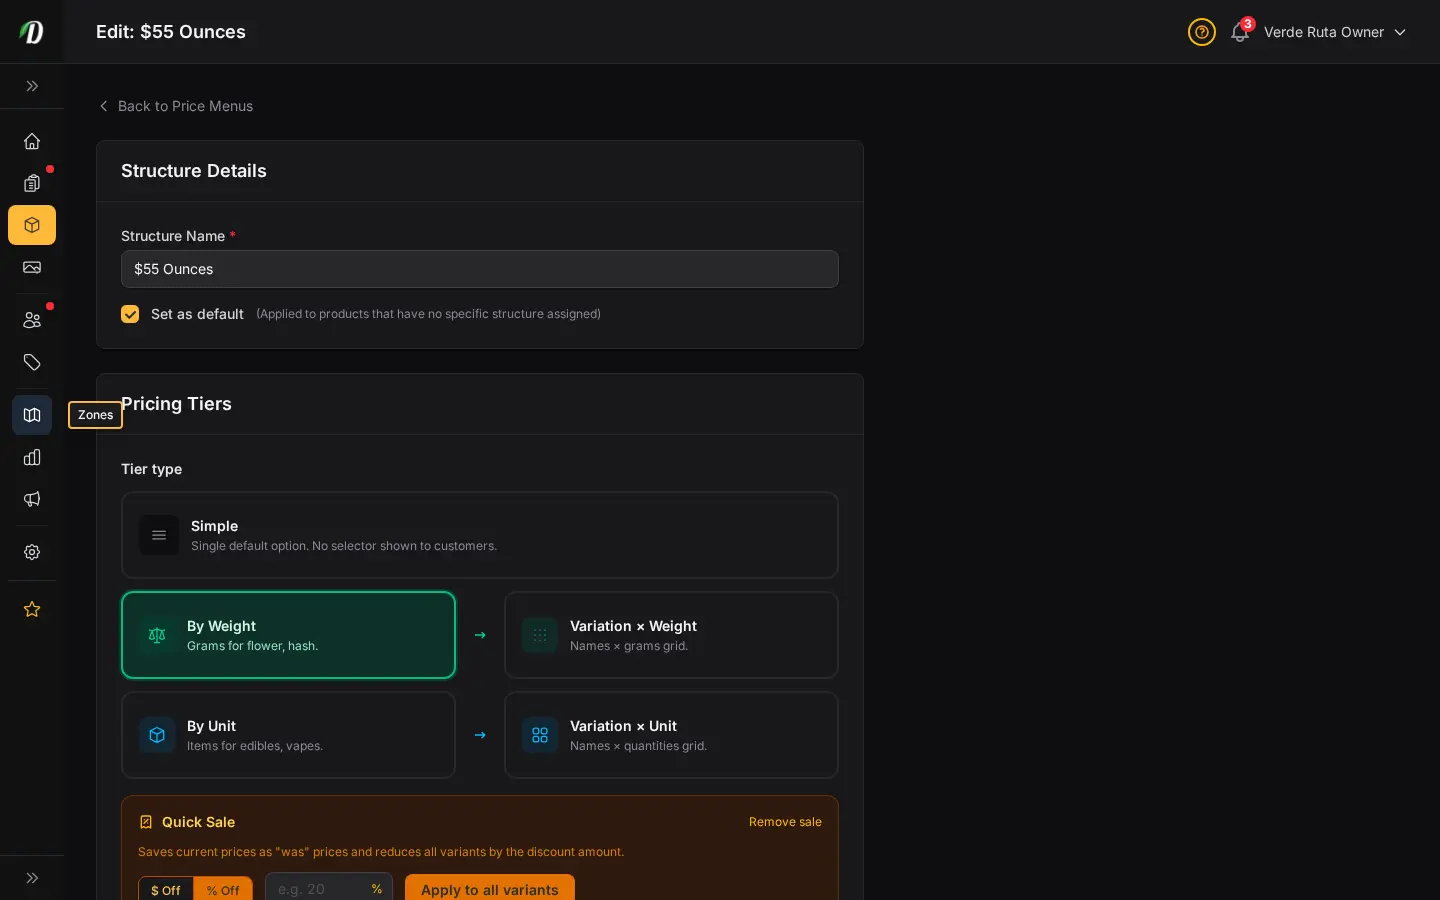This screenshot has width=1440, height=900.
Task: Toggle the Set as default checkbox
Action: [130, 314]
